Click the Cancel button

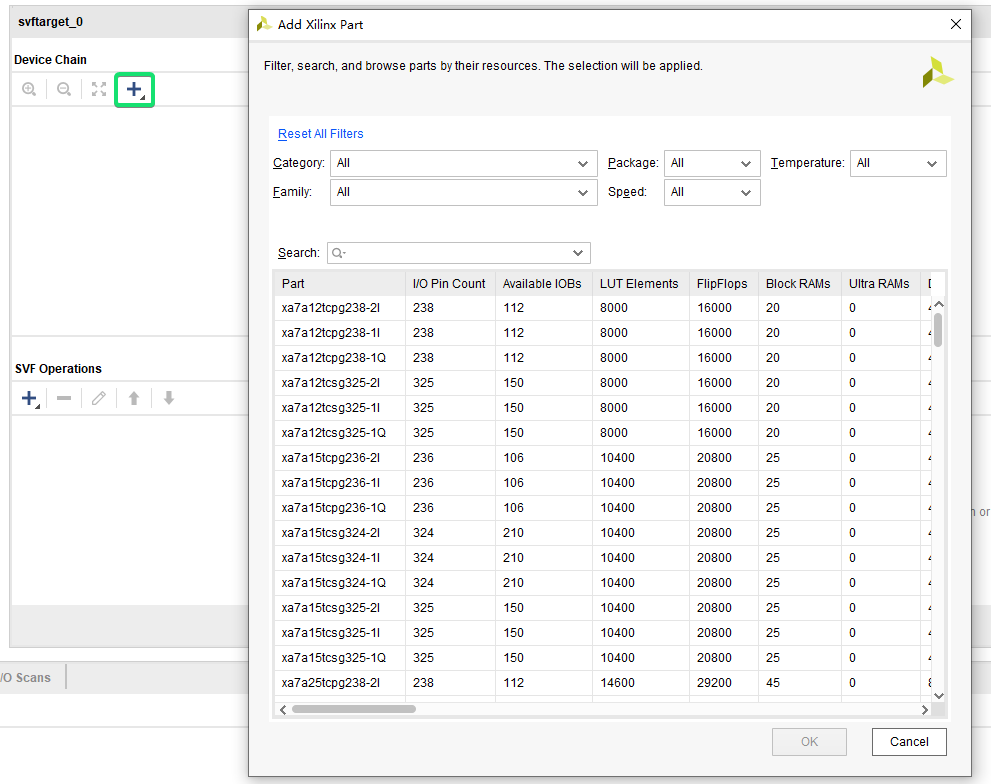pyautogui.click(x=909, y=742)
